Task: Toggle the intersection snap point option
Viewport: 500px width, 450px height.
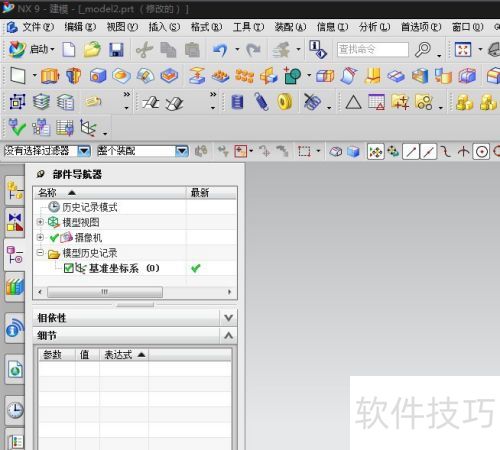Action: click(x=463, y=152)
